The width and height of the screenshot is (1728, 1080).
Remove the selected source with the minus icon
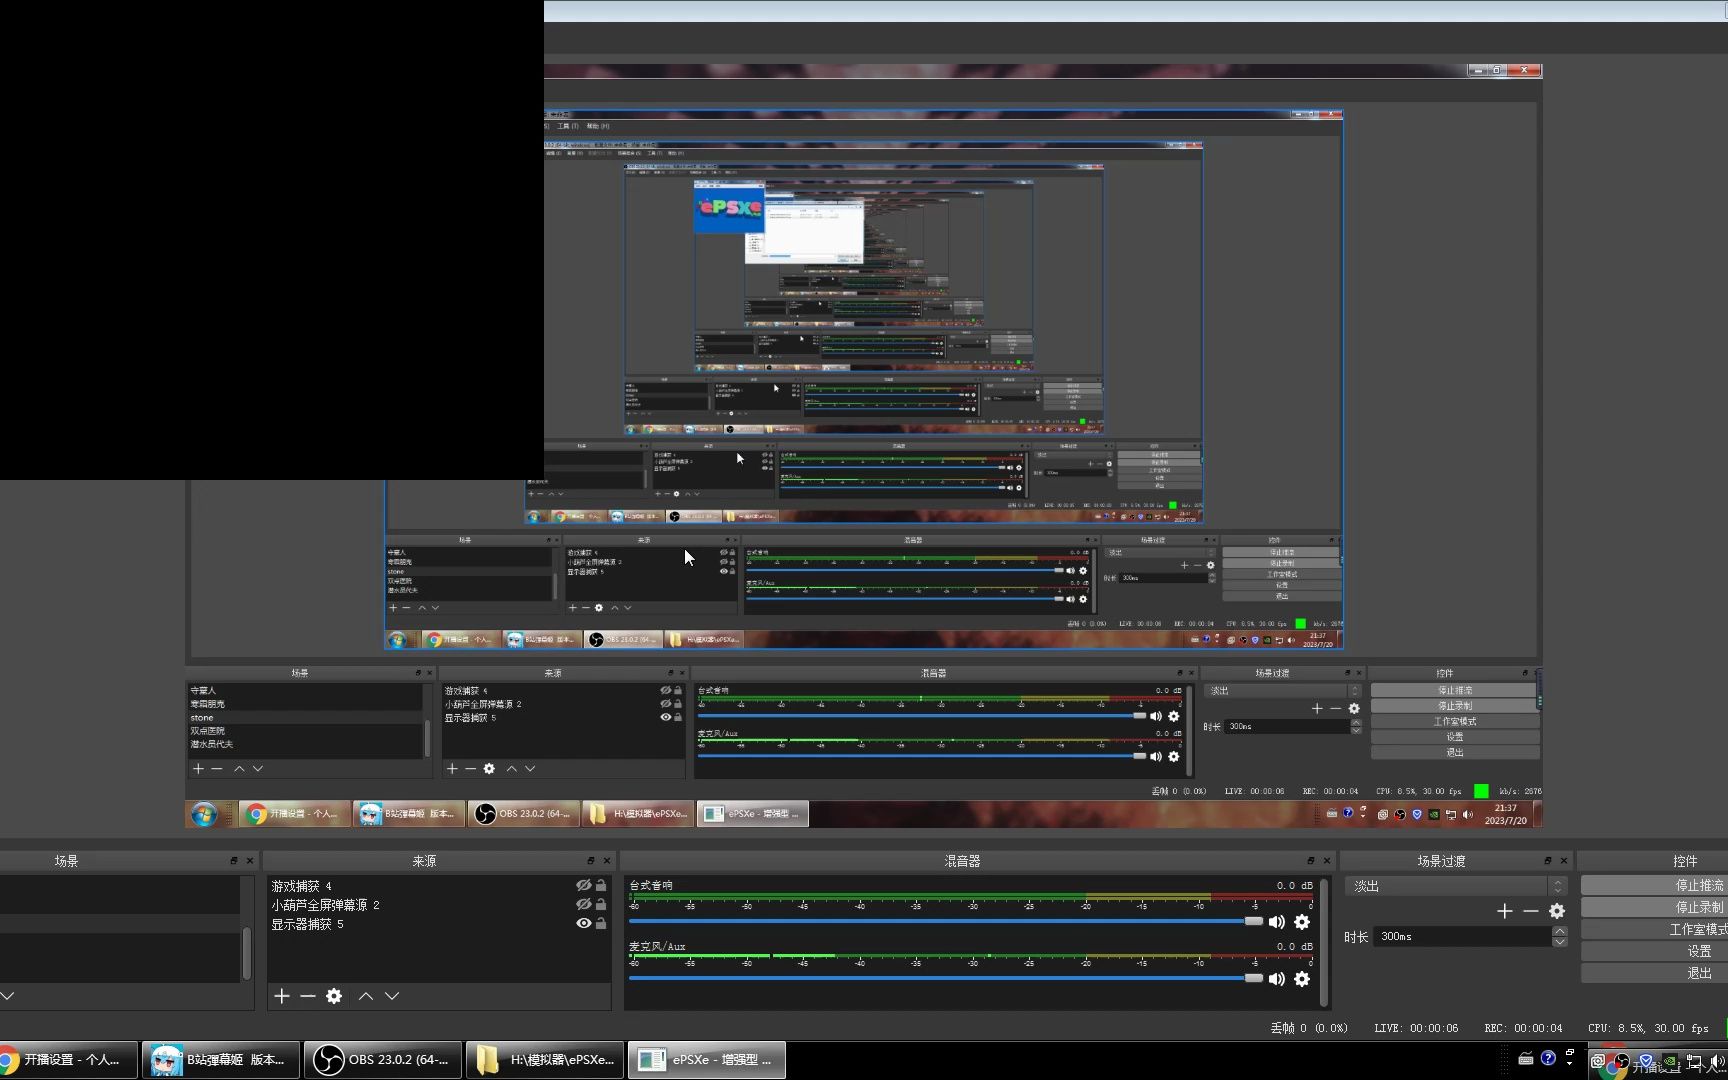308,996
